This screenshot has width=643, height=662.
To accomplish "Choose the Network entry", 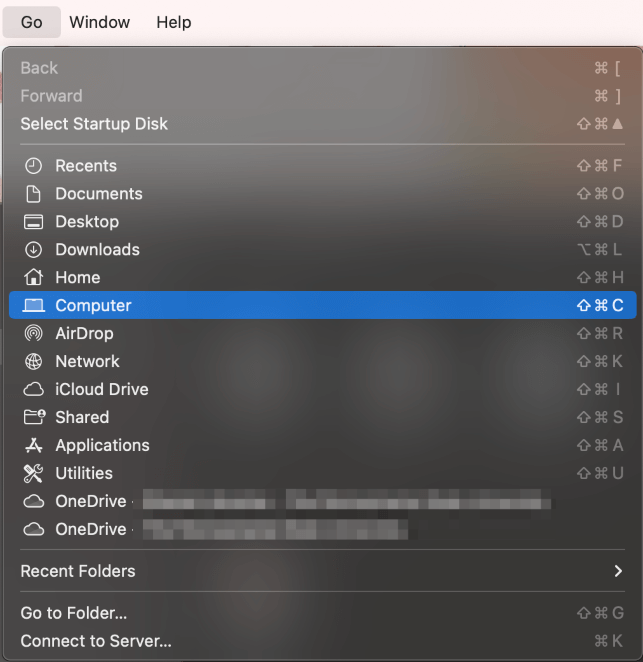I will tap(323, 361).
